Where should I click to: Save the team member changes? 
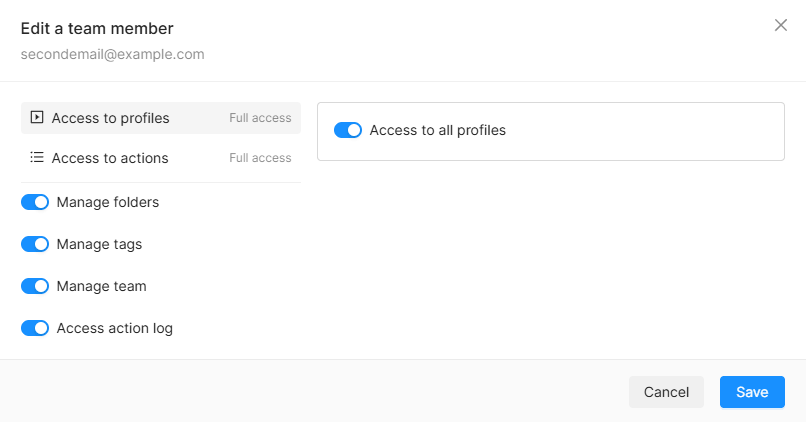[x=752, y=392]
